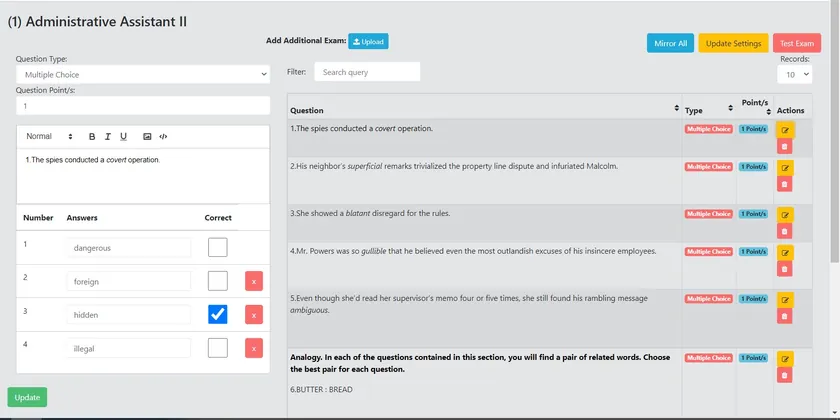Delete question 2 about superficial remarks

[785, 184]
